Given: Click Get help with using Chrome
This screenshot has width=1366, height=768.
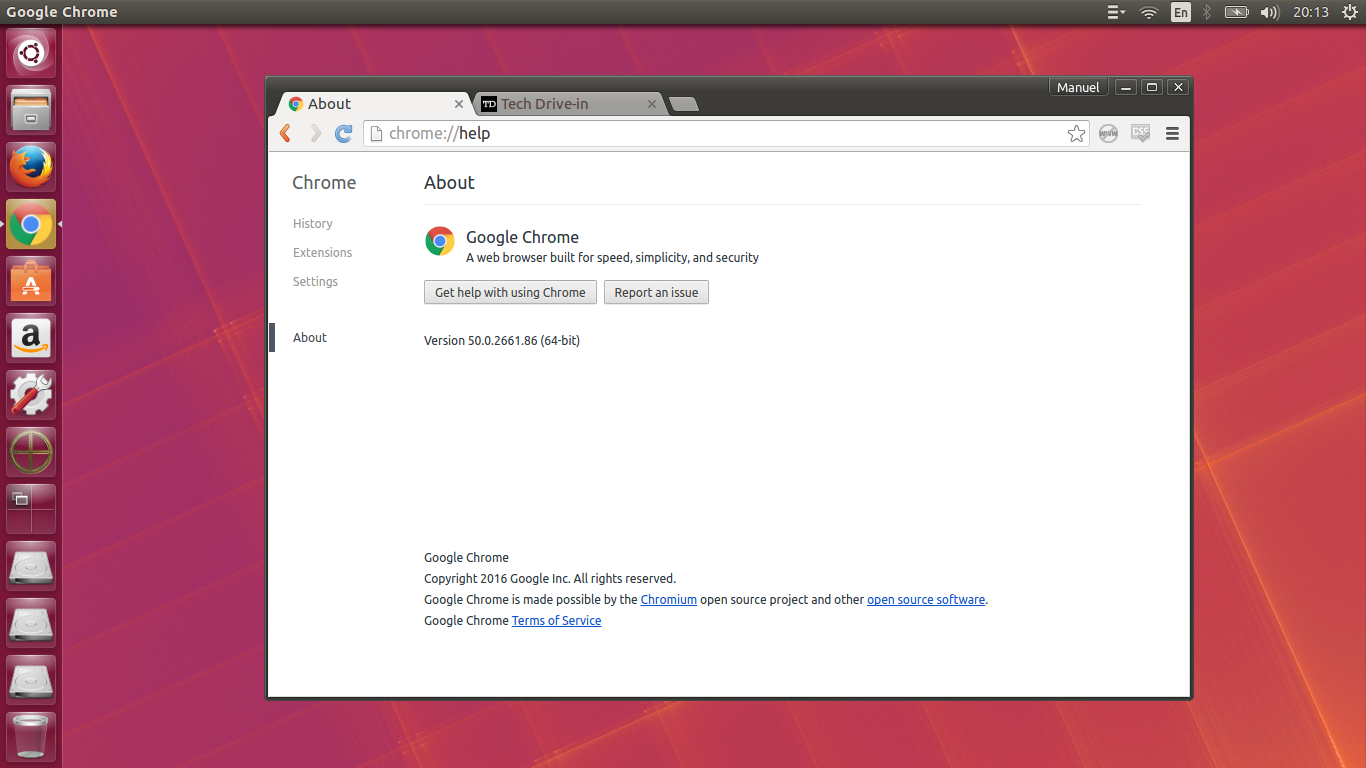Looking at the screenshot, I should tap(510, 292).
